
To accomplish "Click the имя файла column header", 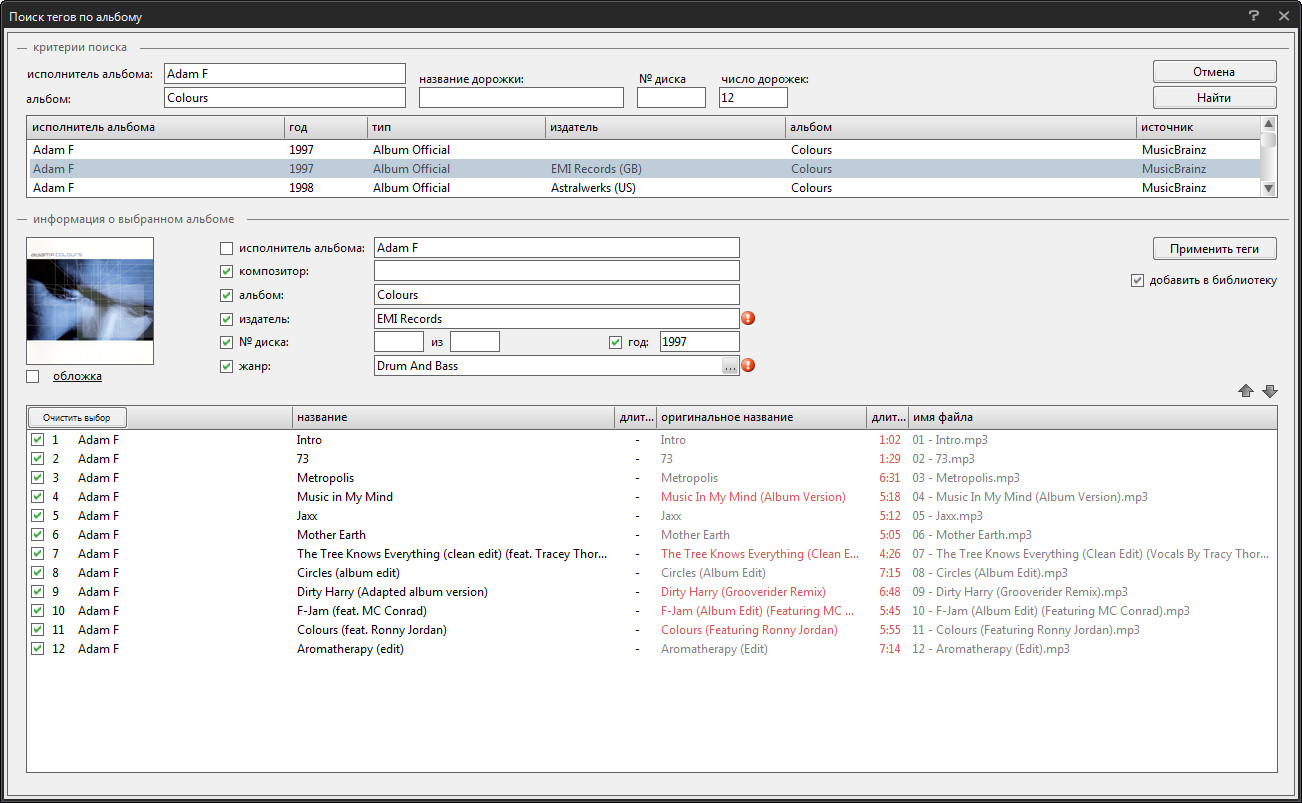I will (1092, 417).
